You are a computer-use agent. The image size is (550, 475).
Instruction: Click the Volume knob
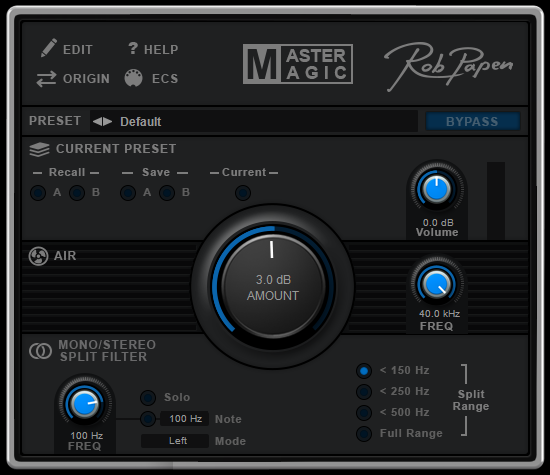[437, 189]
